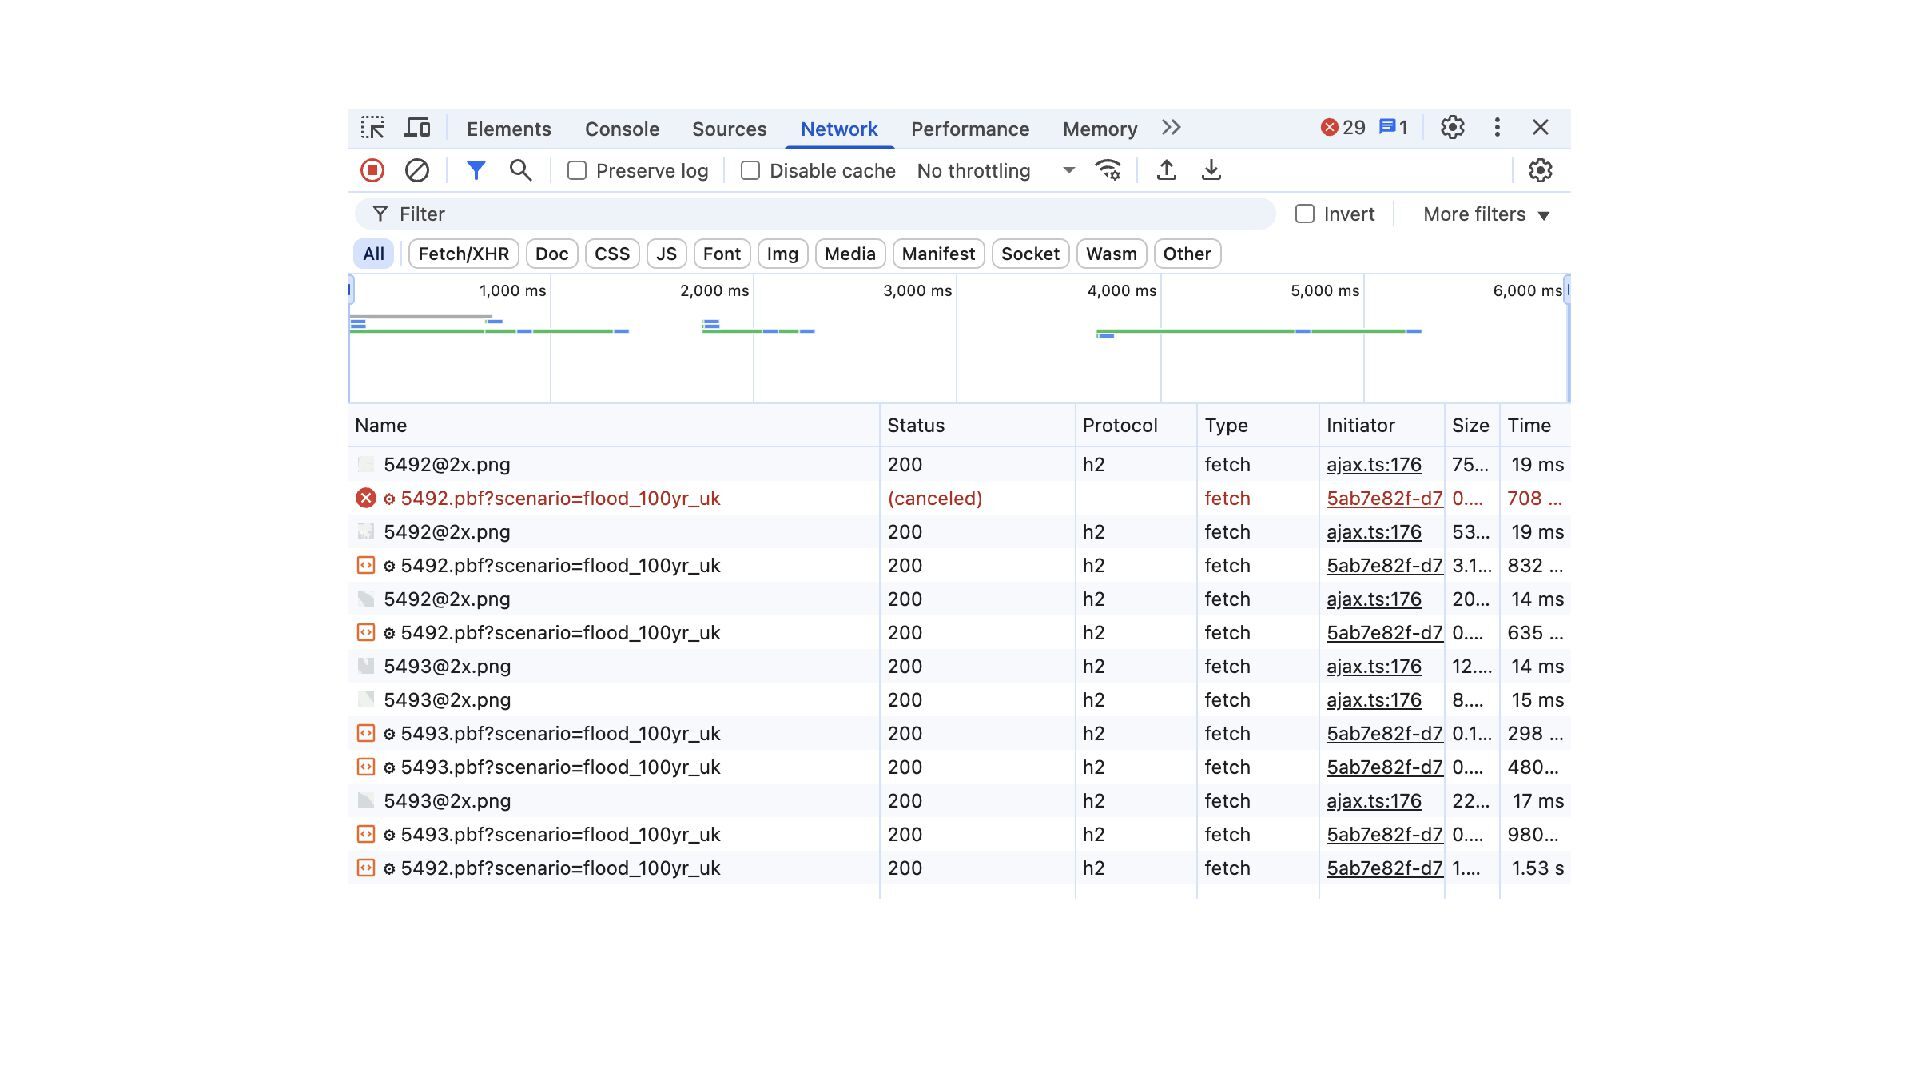Stop recording network log
1920x1080 pixels.
[372, 171]
